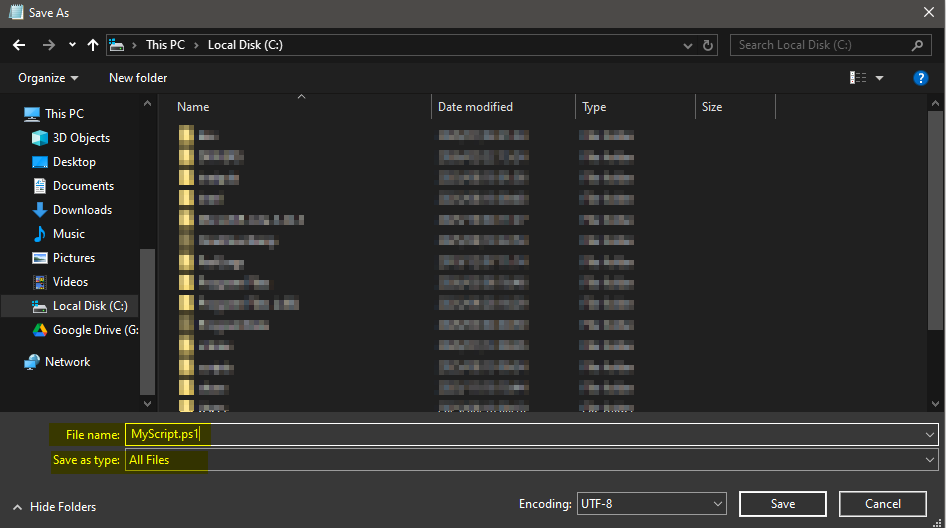Image resolution: width=946 pixels, height=528 pixels.
Task: Create a New folder
Action: [138, 78]
